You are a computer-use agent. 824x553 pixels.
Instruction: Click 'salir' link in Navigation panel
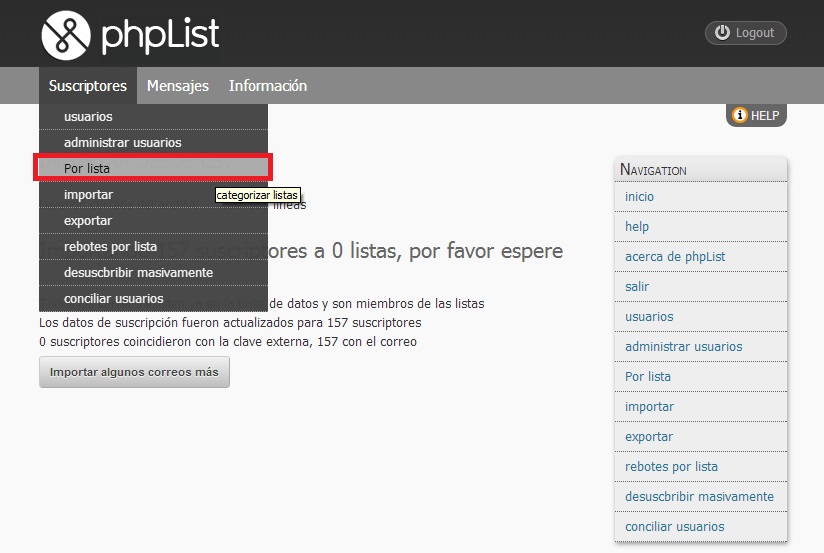click(637, 287)
